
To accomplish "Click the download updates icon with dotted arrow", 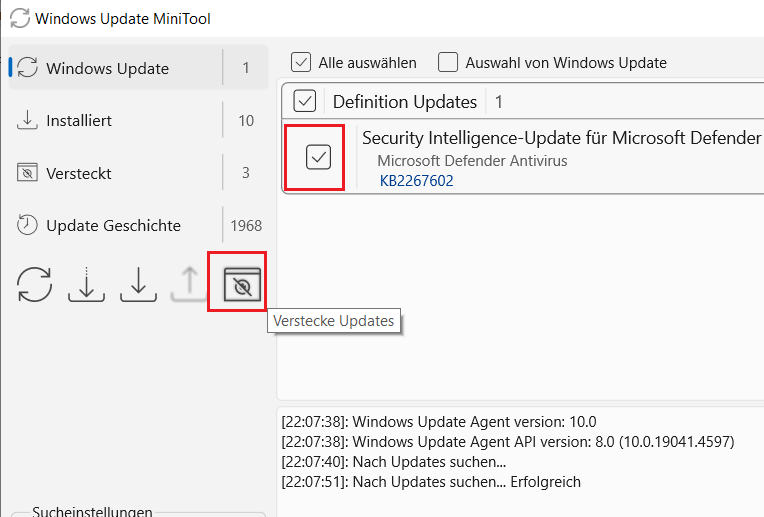I will point(86,285).
